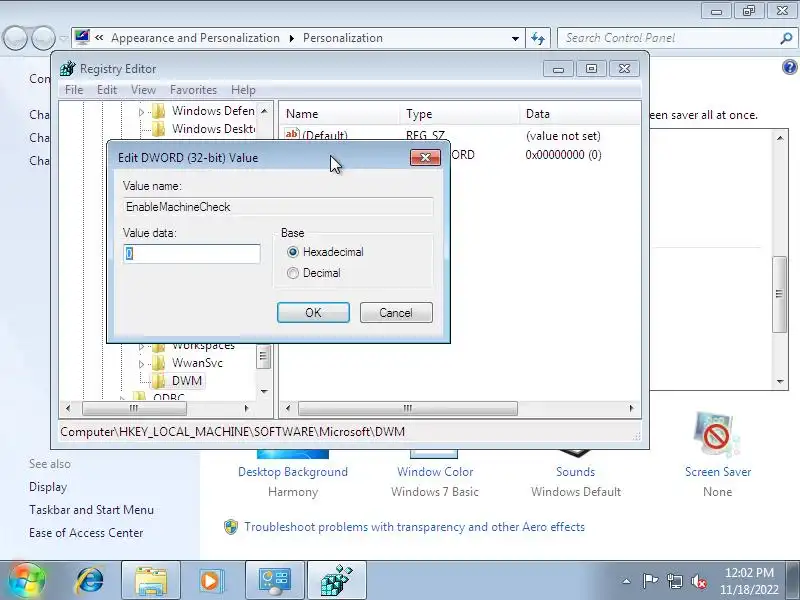The image size is (800, 600).
Task: Expand the breadcrumb arrow before Personalization
Action: pos(291,38)
